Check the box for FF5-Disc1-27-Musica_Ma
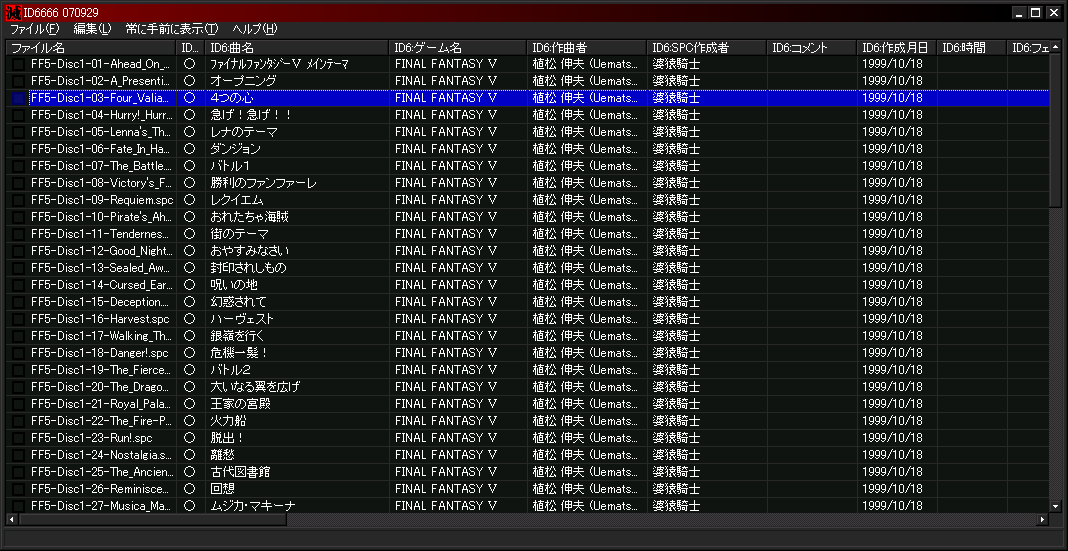This screenshot has height=551, width=1068. point(18,506)
